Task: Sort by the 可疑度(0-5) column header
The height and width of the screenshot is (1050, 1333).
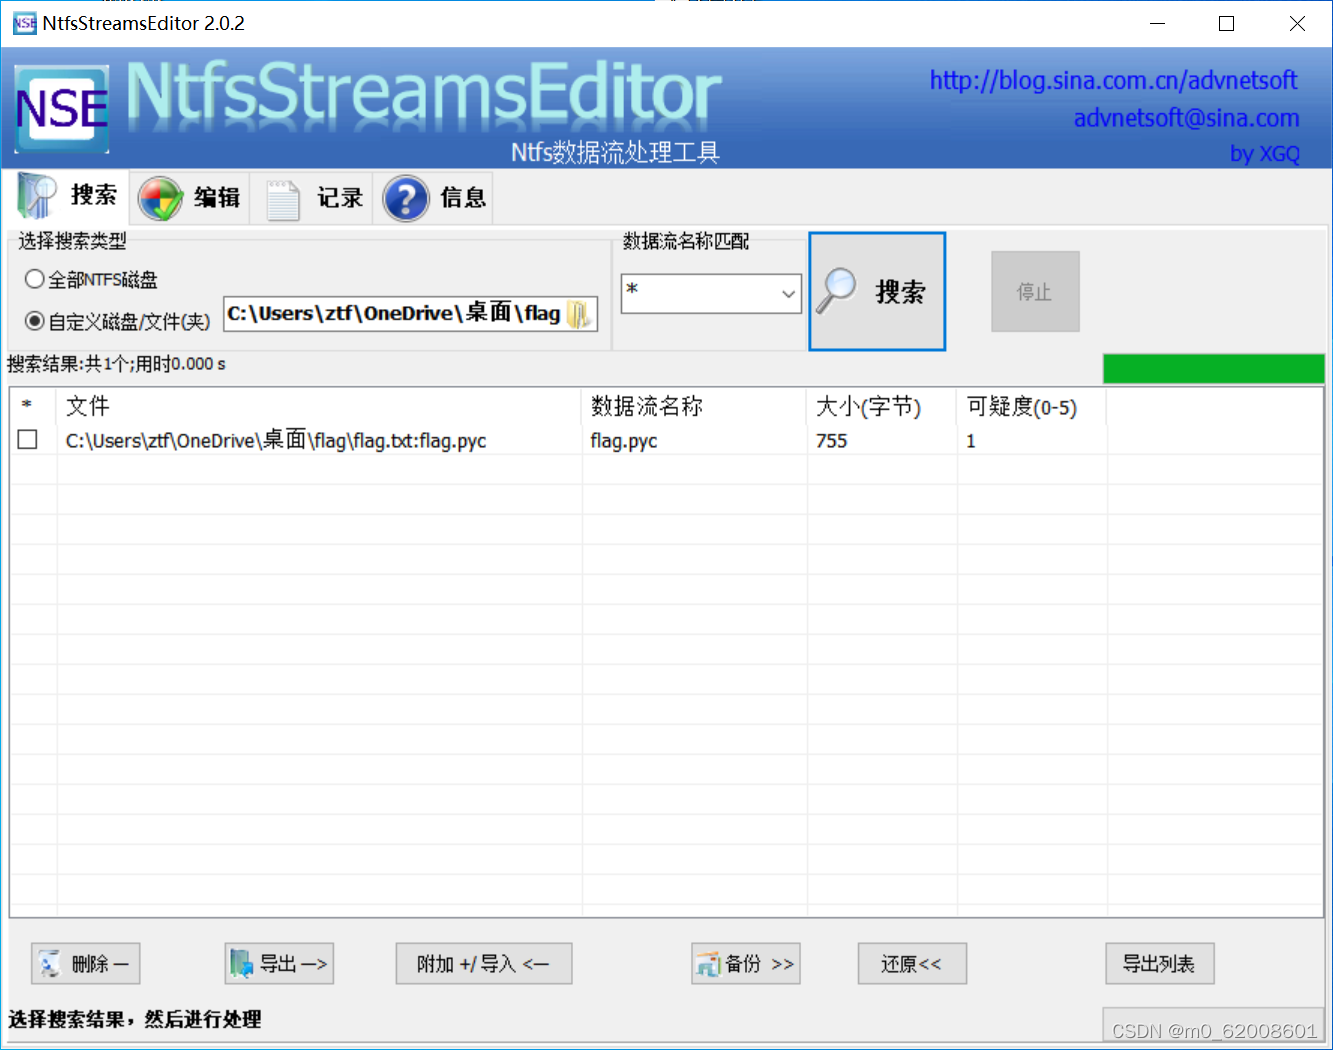Action: [x=1032, y=406]
